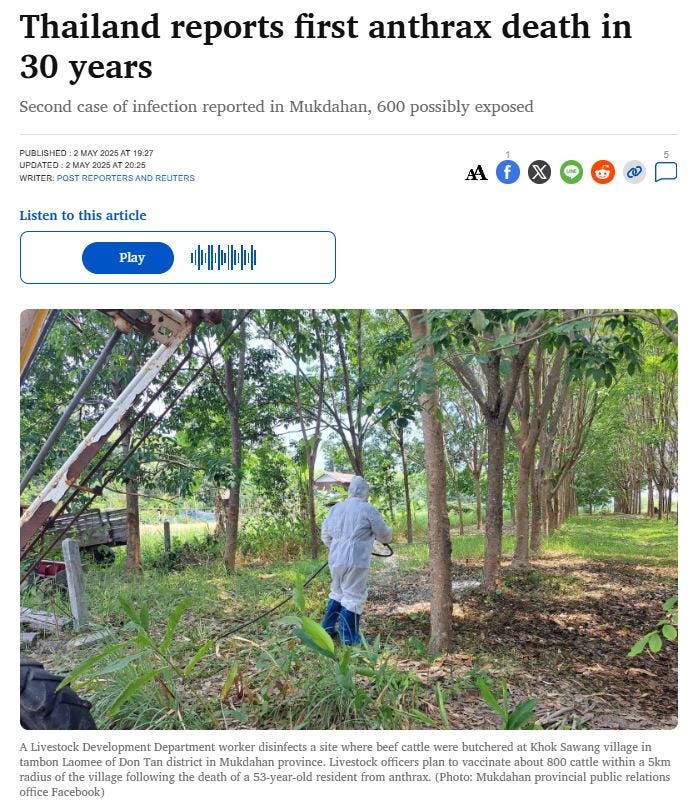
Task: Open Post Reporters and Reuters writer link
Action: 126,178
